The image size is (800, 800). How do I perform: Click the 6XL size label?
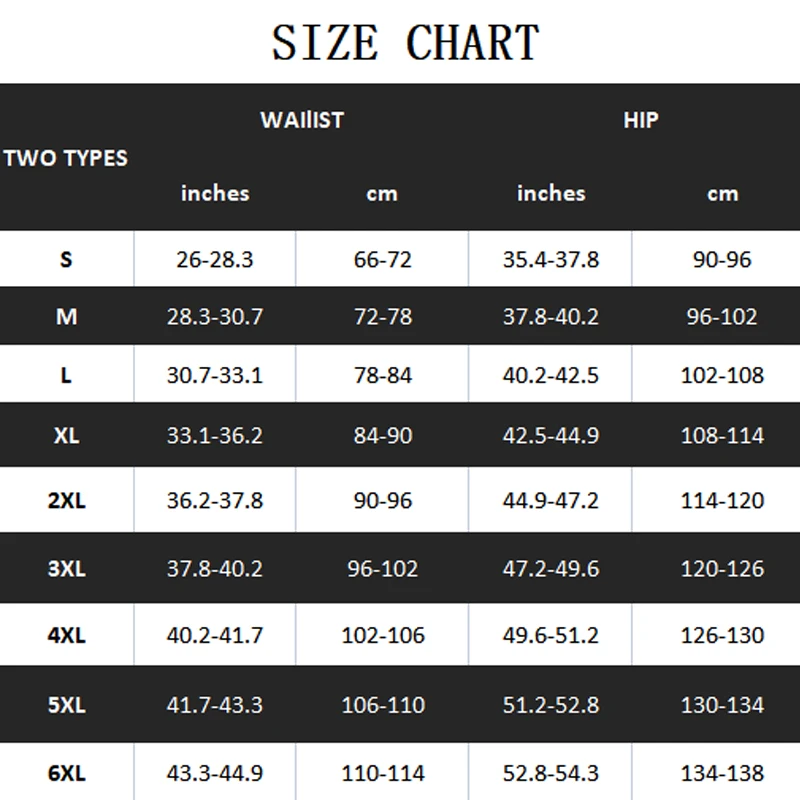tap(66, 773)
